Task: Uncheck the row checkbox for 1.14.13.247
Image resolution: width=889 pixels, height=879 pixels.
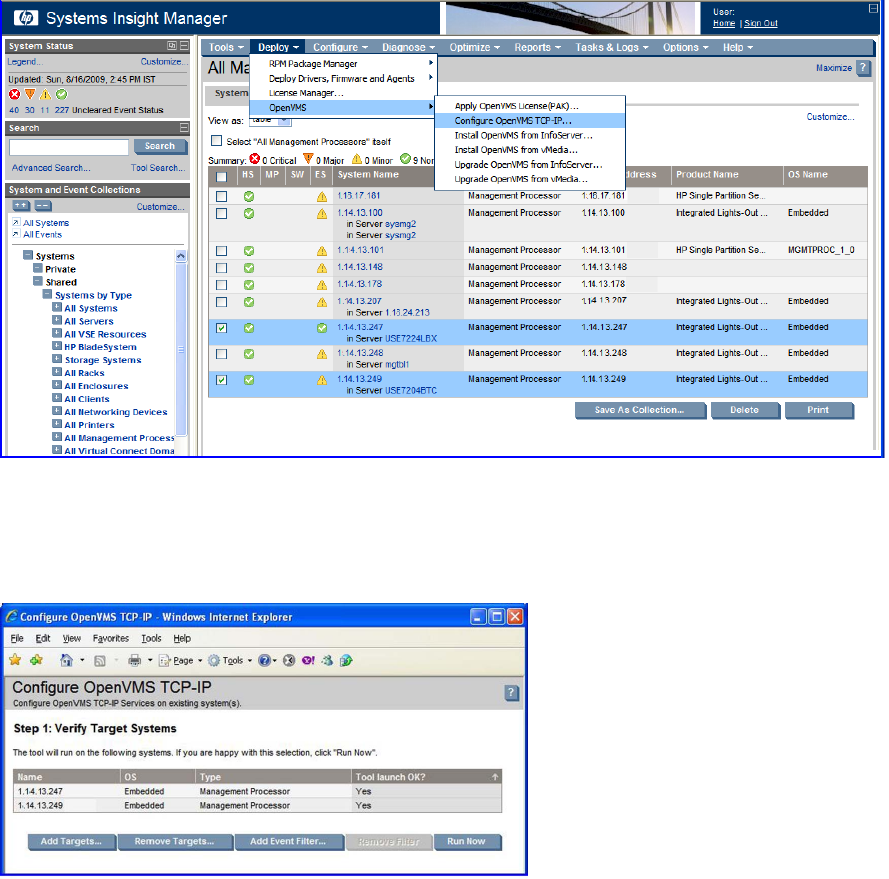Action: pos(222,328)
